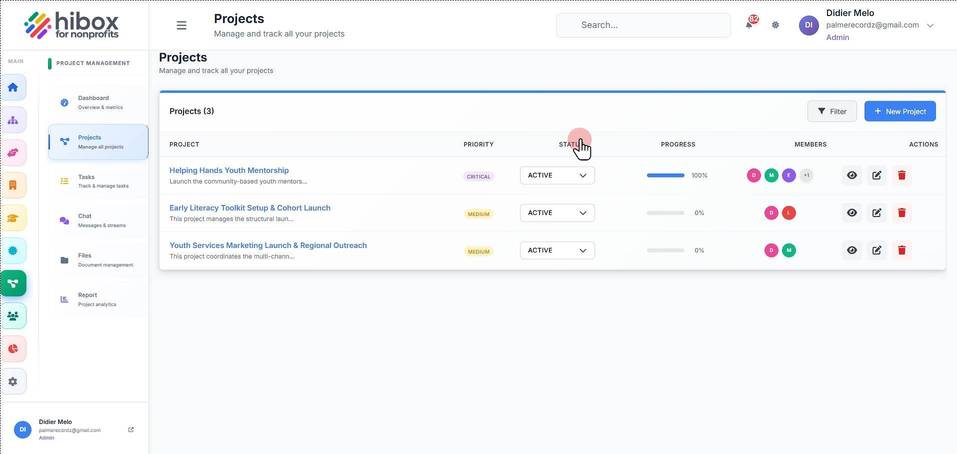Click the Projects (3) table title

tap(192, 111)
